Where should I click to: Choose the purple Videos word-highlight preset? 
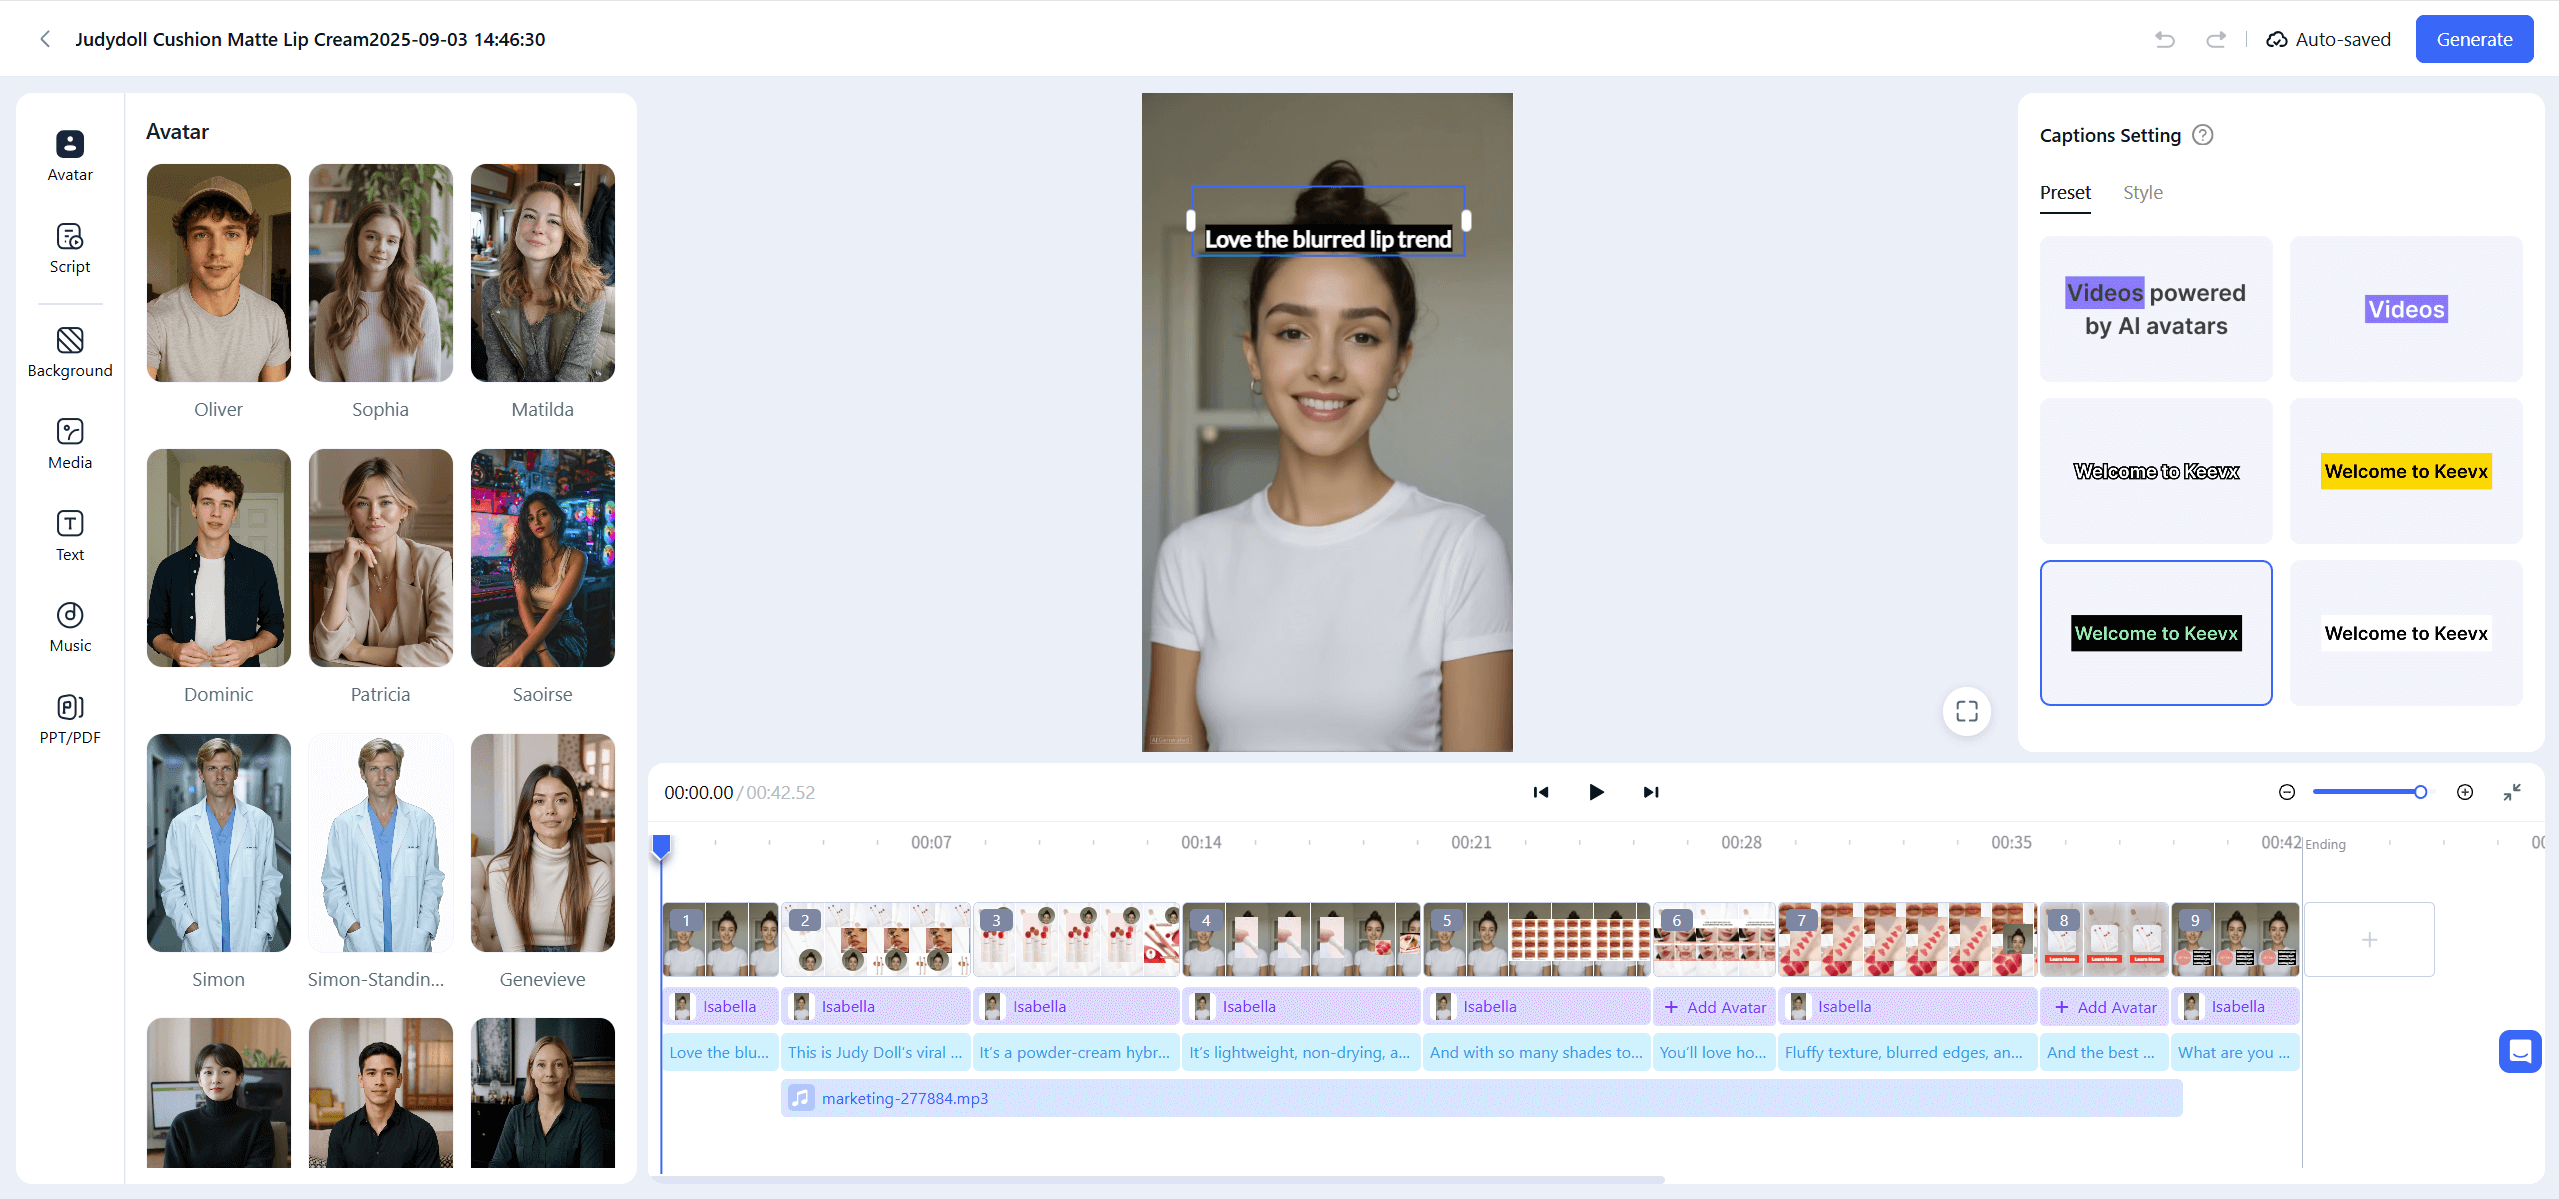2405,309
